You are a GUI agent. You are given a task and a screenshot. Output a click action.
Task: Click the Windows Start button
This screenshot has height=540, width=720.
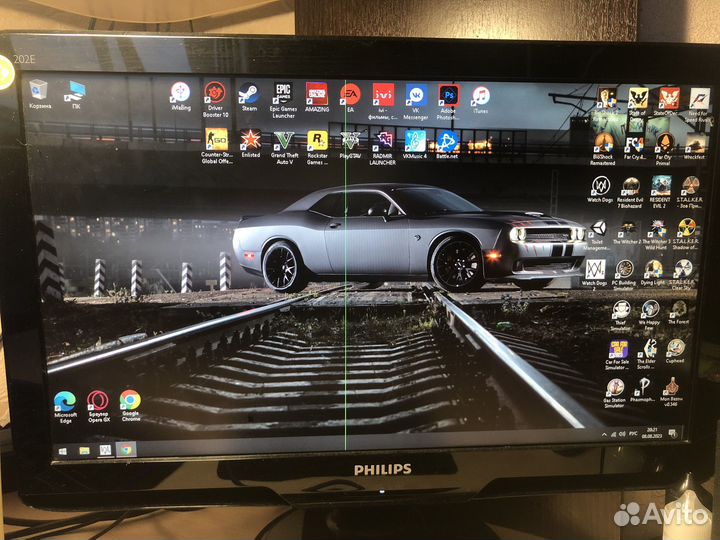[62, 451]
